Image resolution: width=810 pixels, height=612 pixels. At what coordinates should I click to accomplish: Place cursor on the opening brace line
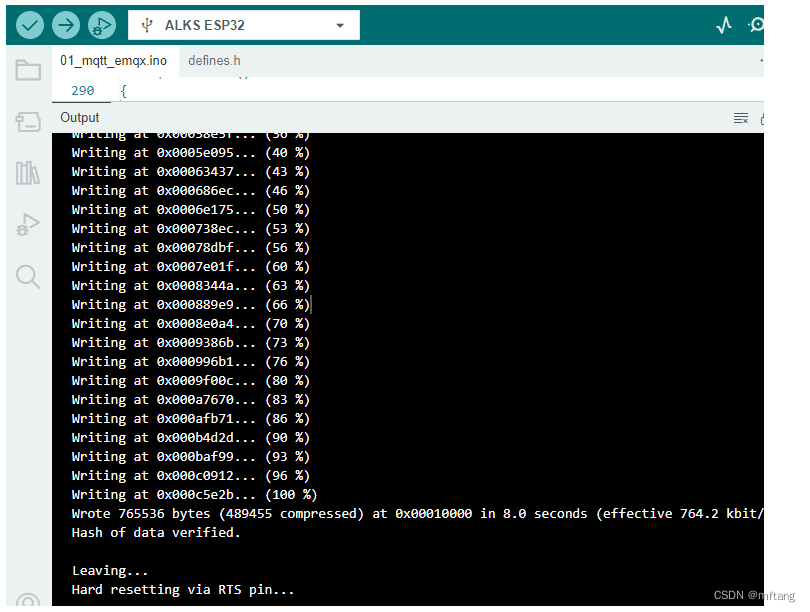[x=124, y=90]
